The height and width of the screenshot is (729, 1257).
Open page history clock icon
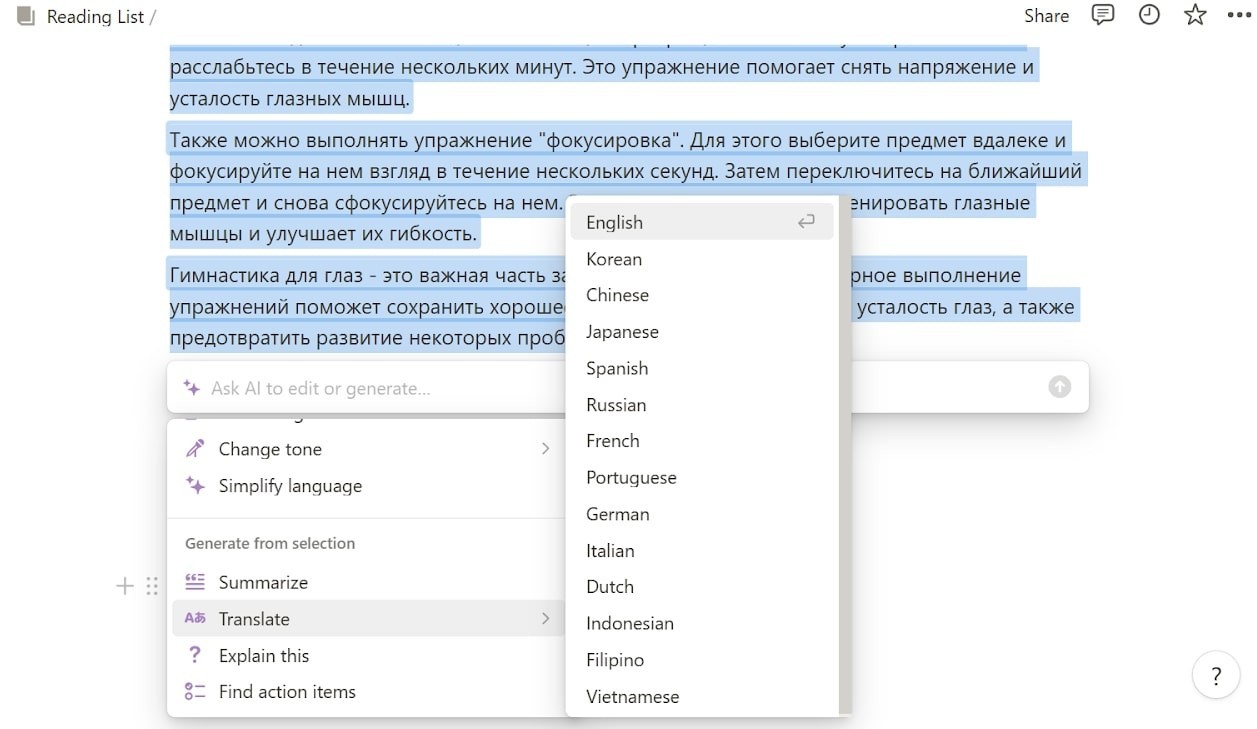pyautogui.click(x=1149, y=15)
